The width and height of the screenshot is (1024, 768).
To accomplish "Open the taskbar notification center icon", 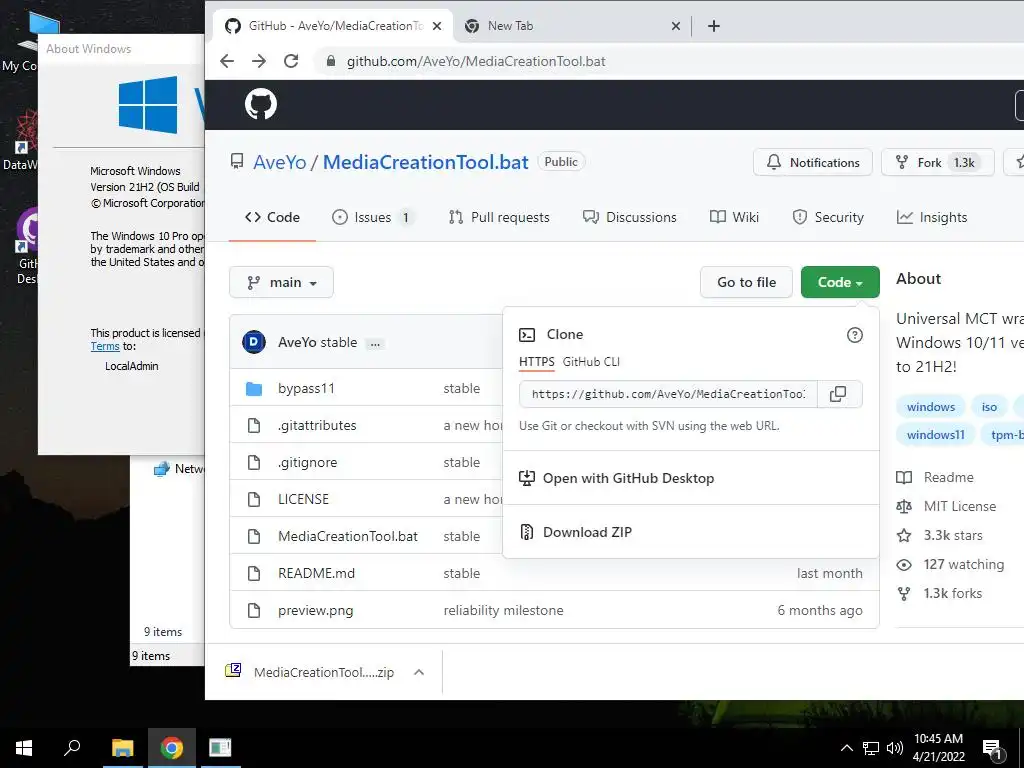I will point(993,748).
